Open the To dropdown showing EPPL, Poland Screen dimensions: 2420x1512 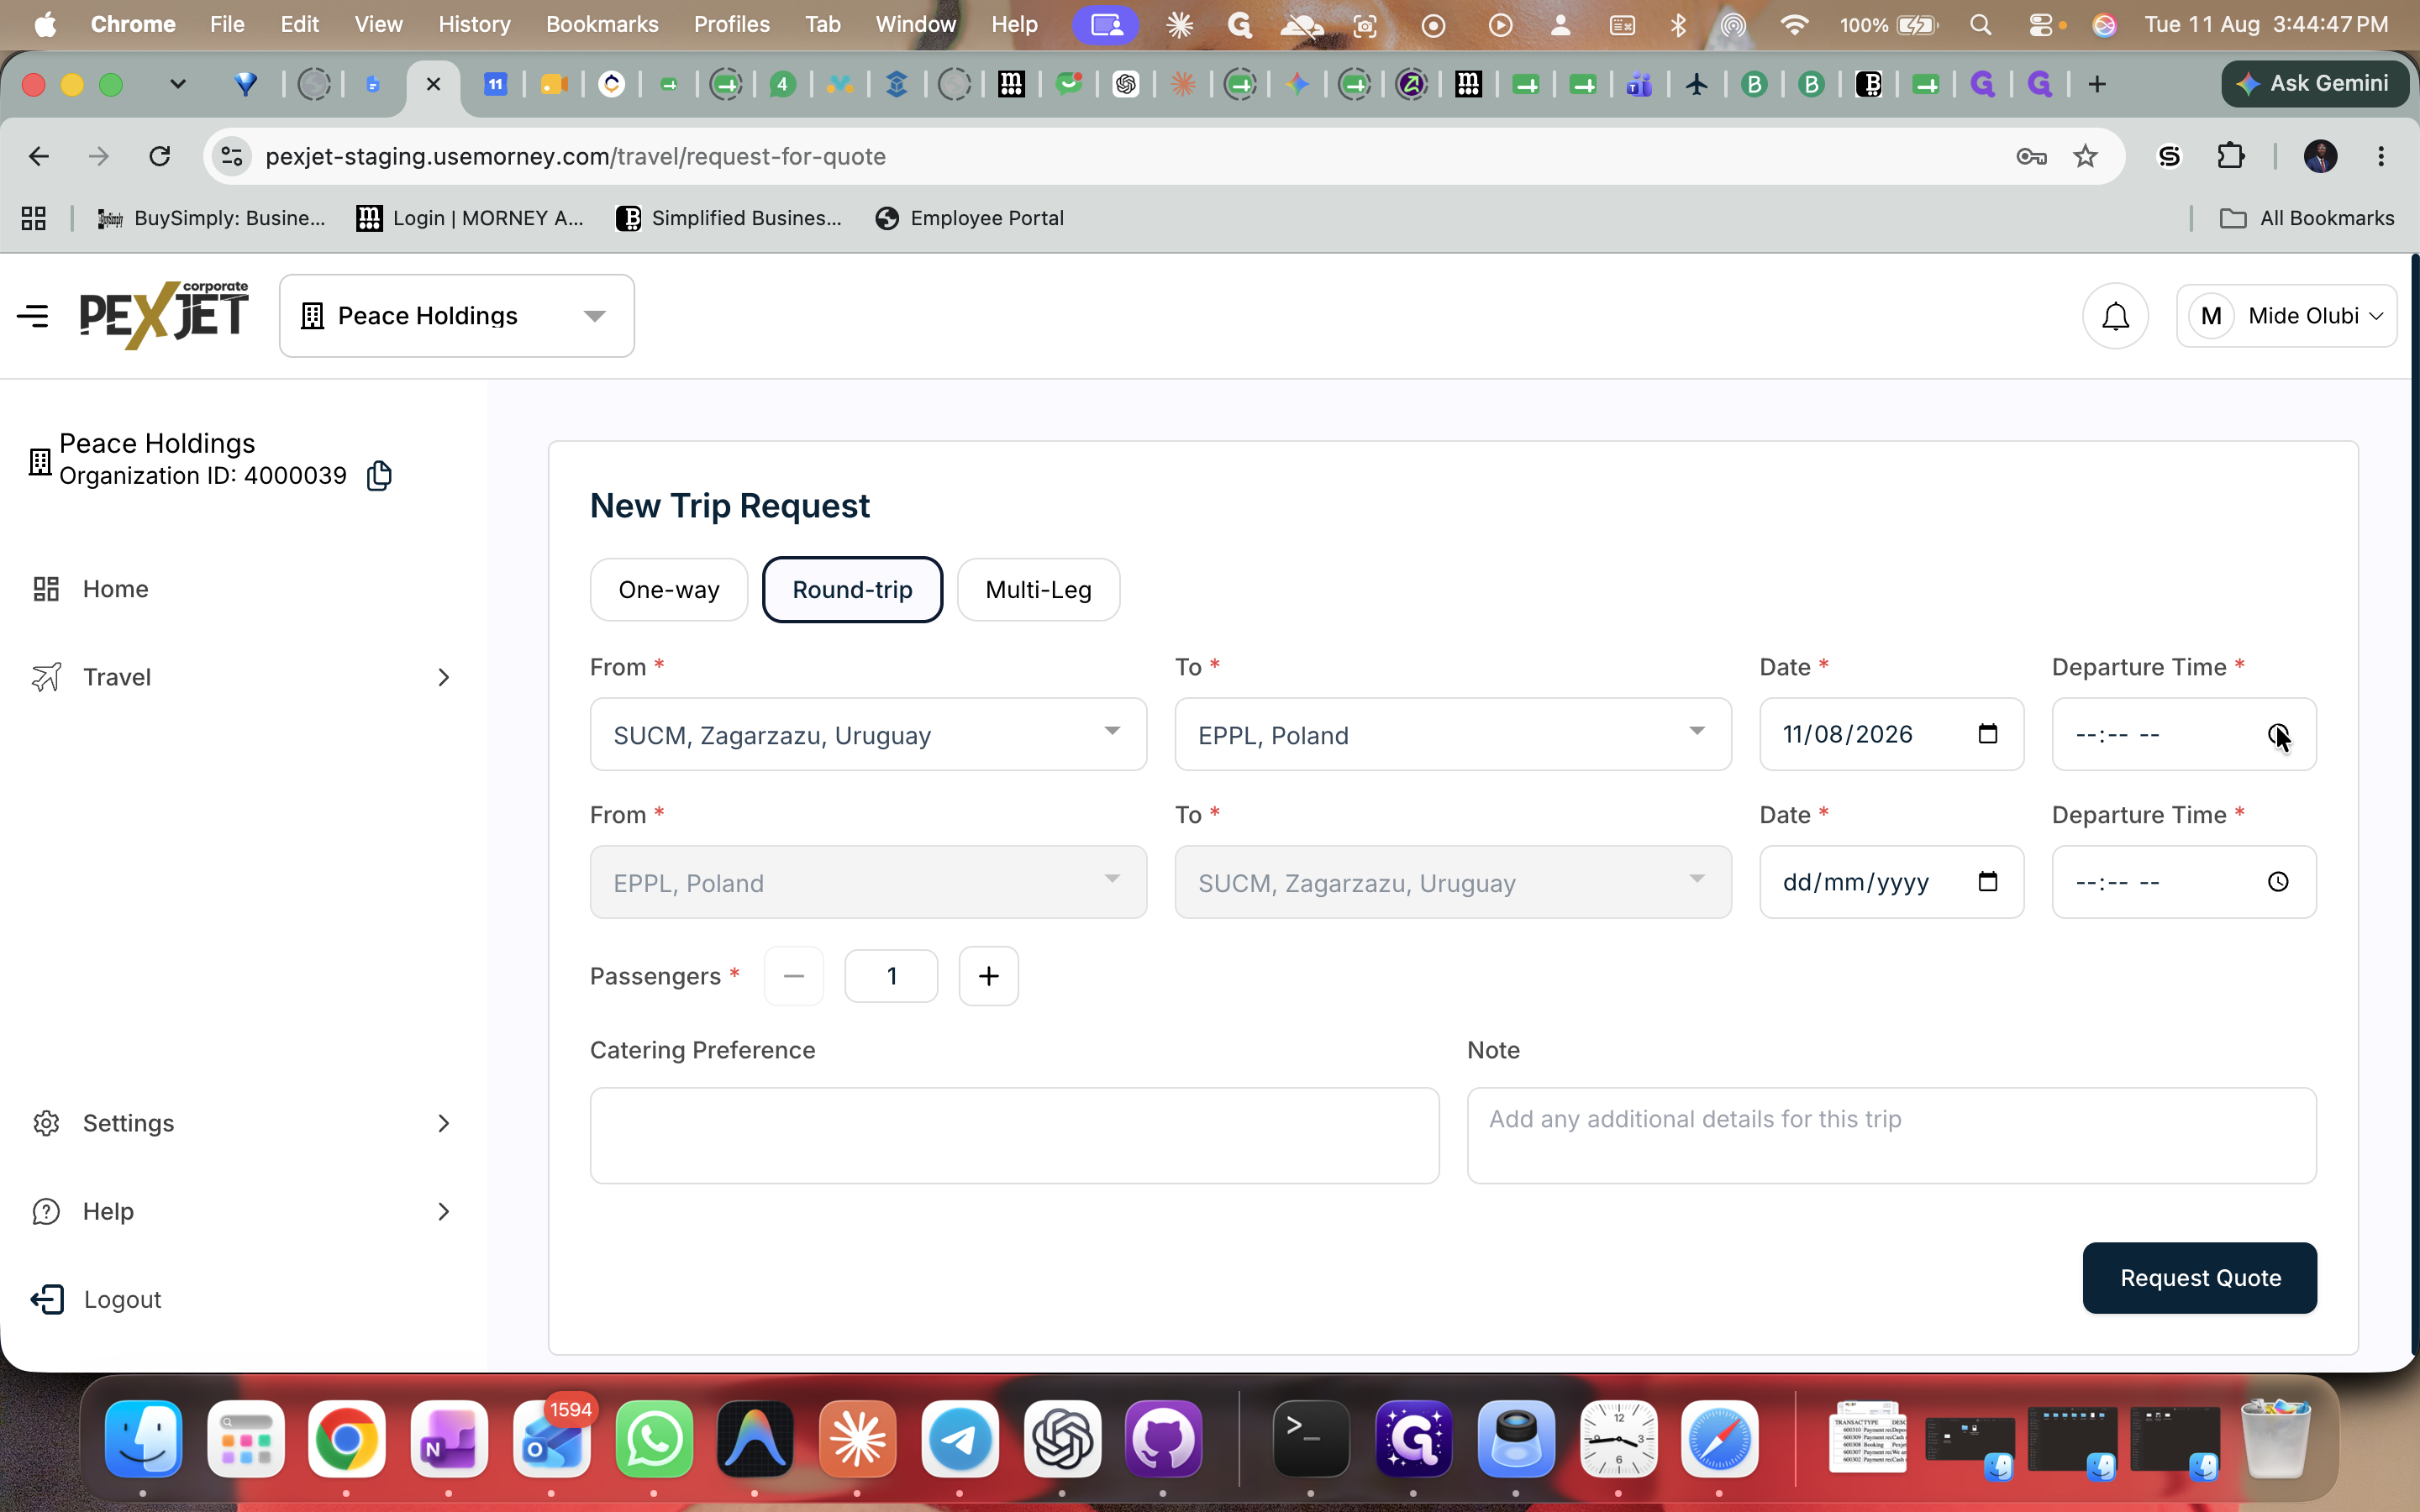coord(1453,734)
